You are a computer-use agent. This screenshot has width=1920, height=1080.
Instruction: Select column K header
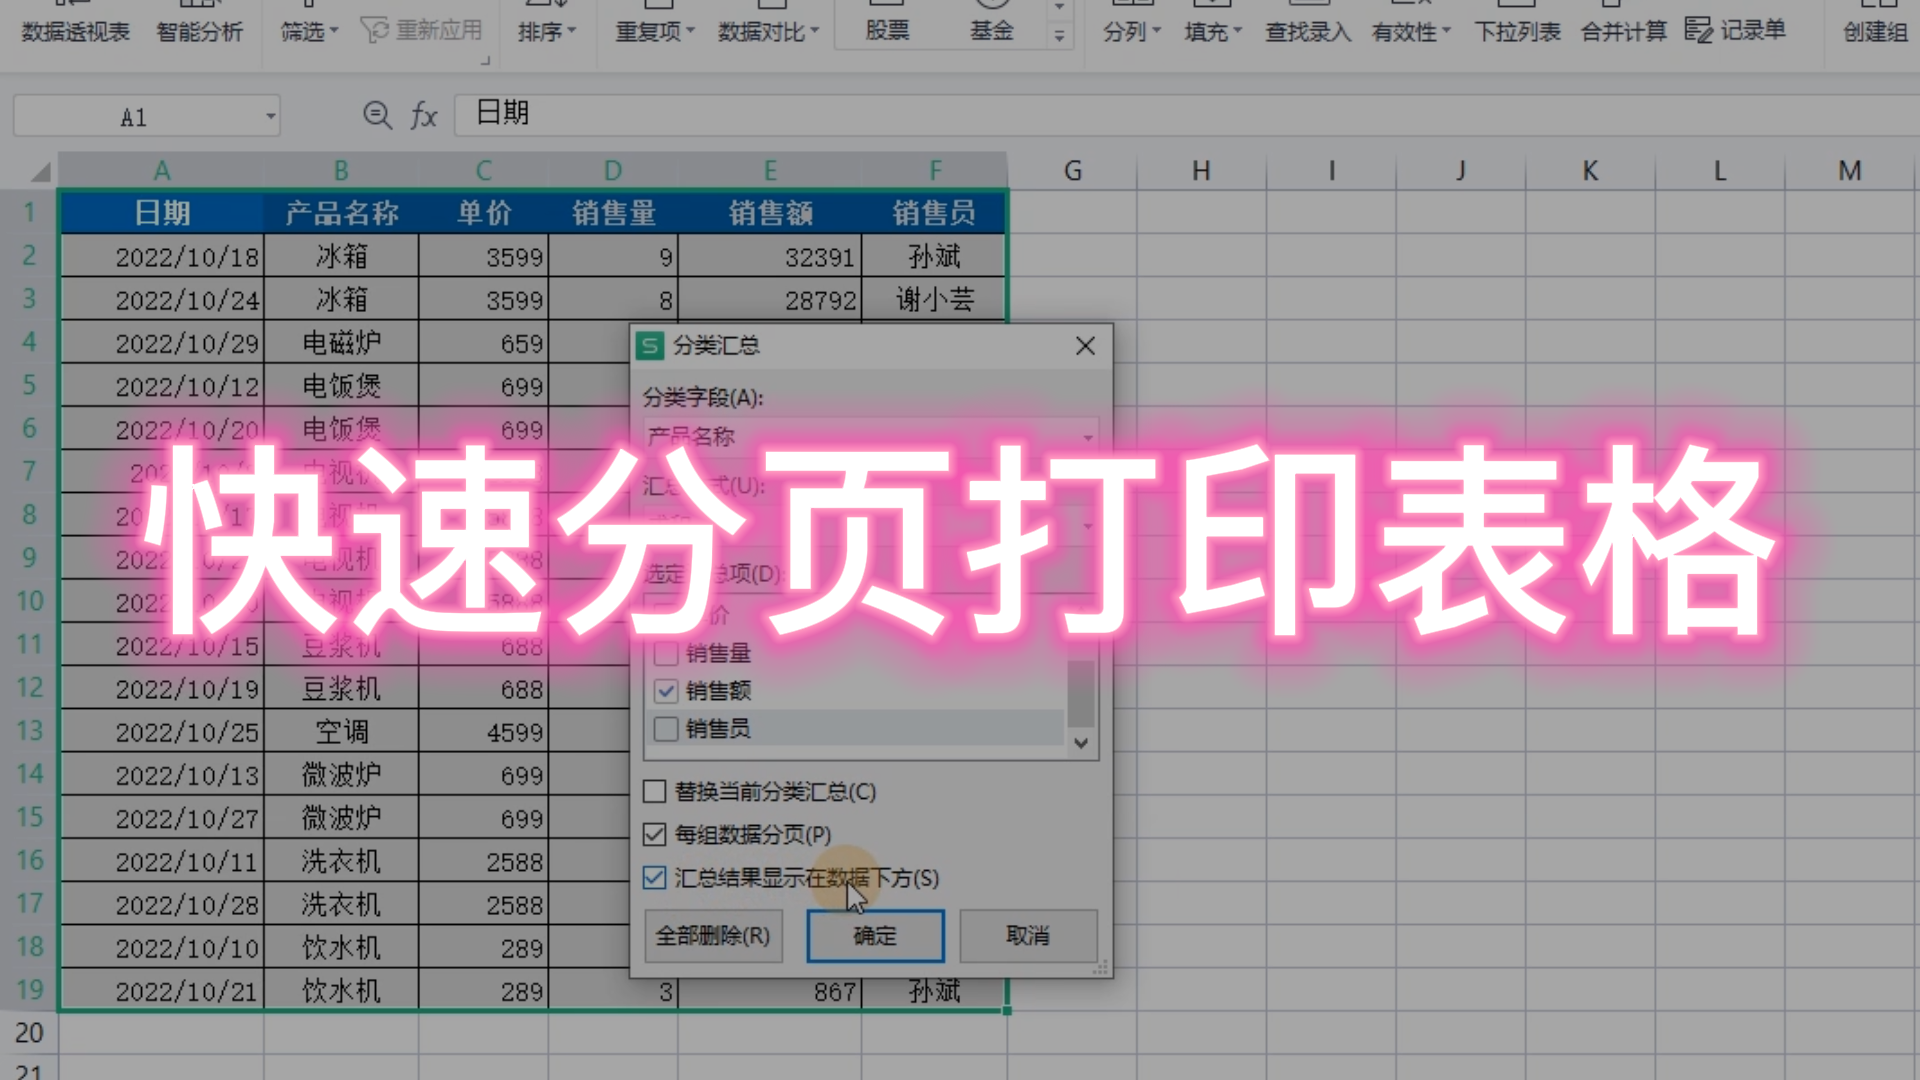pyautogui.click(x=1590, y=171)
